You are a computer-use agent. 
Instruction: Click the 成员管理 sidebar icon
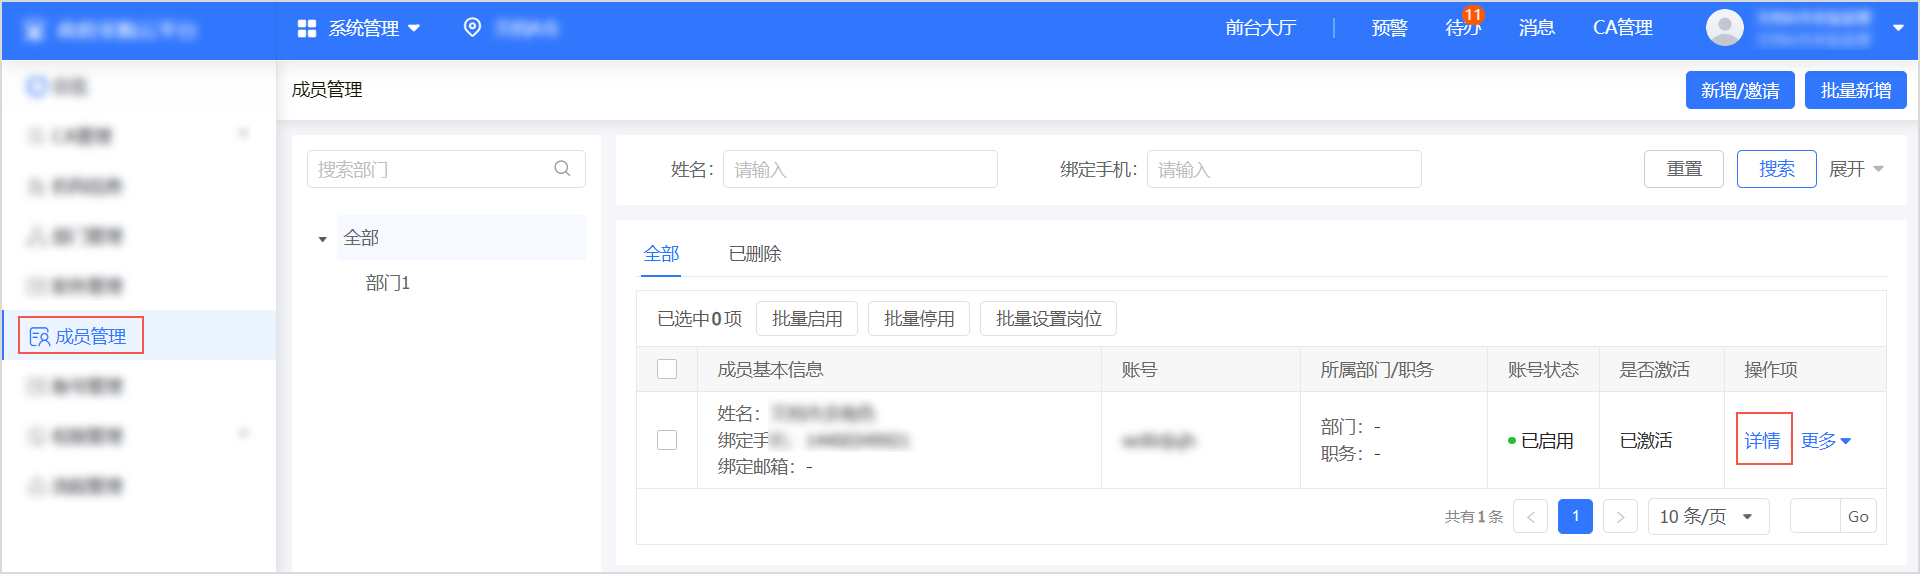(39, 337)
